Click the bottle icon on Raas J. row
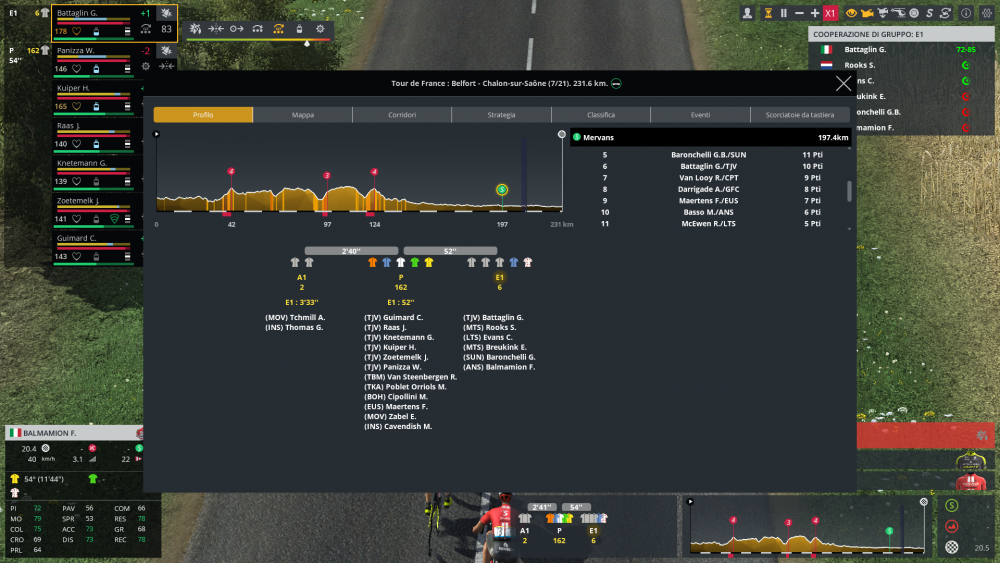The width and height of the screenshot is (1000, 563). (x=96, y=144)
